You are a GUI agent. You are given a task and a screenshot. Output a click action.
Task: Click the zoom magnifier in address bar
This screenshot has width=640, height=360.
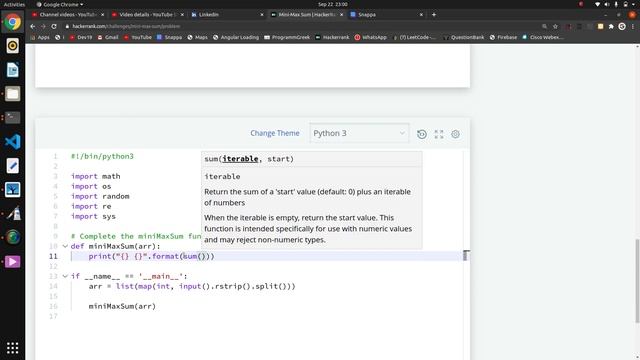[x=544, y=26]
